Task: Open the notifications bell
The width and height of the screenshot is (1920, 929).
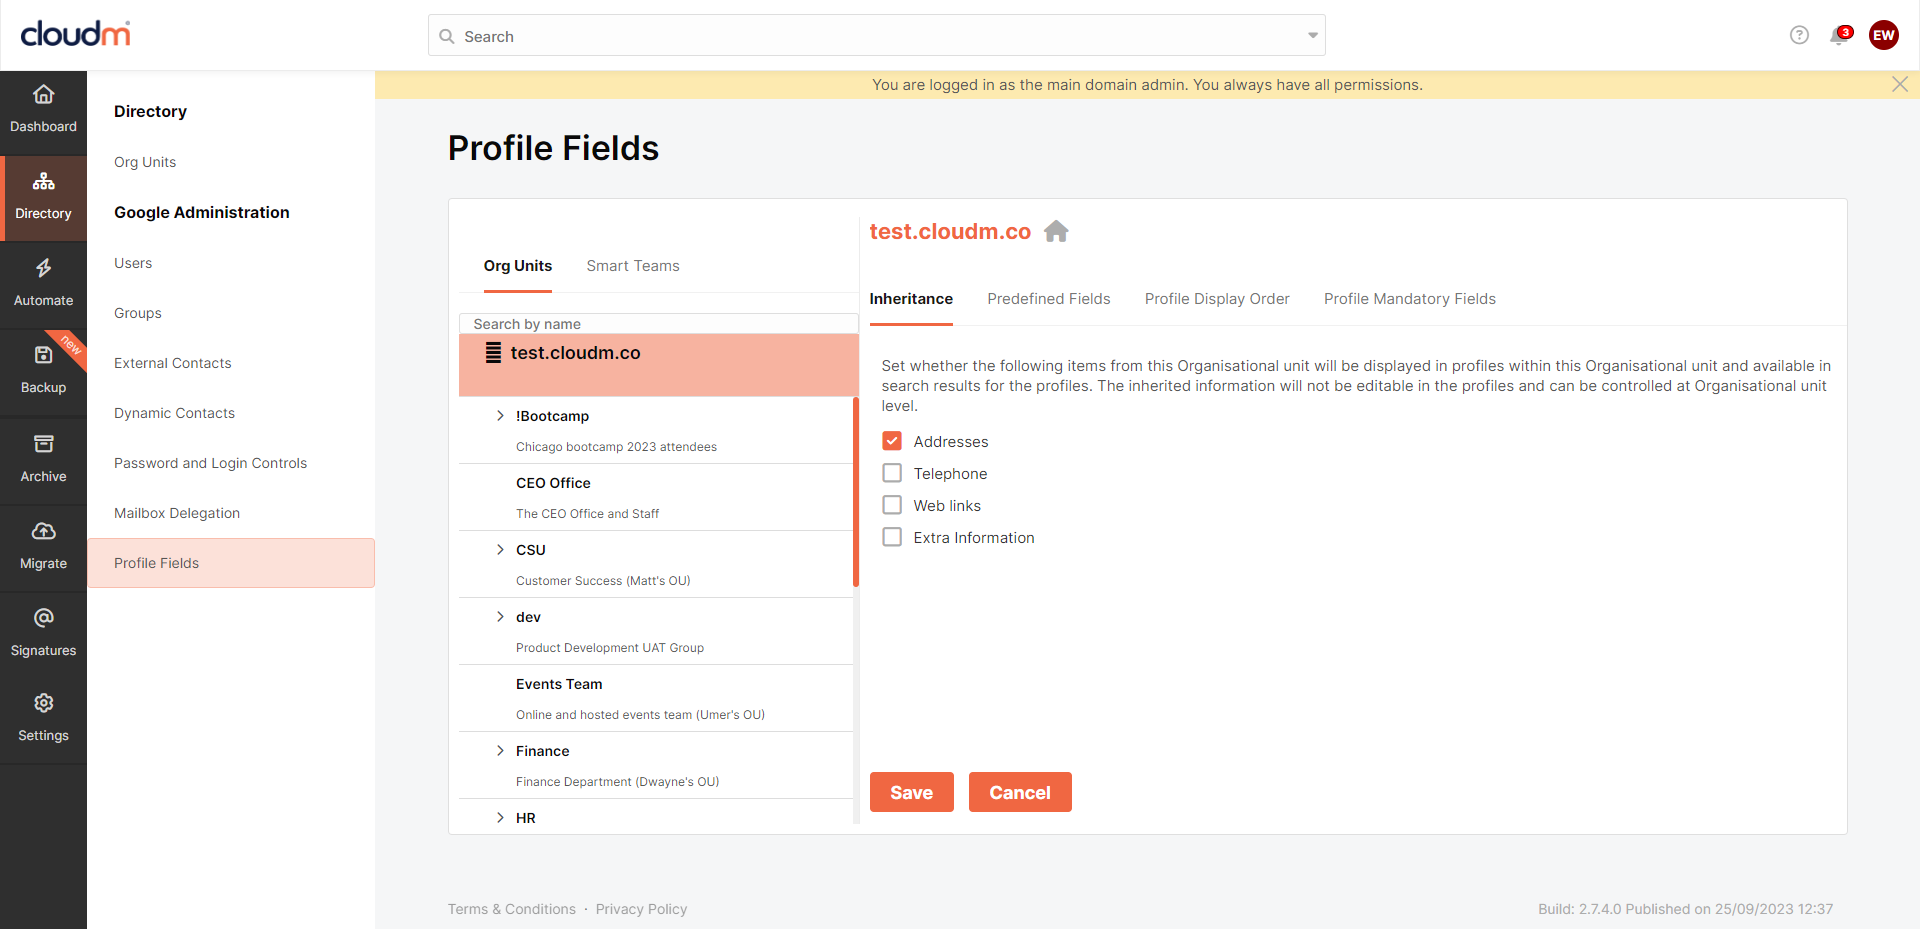Action: 1839,36
